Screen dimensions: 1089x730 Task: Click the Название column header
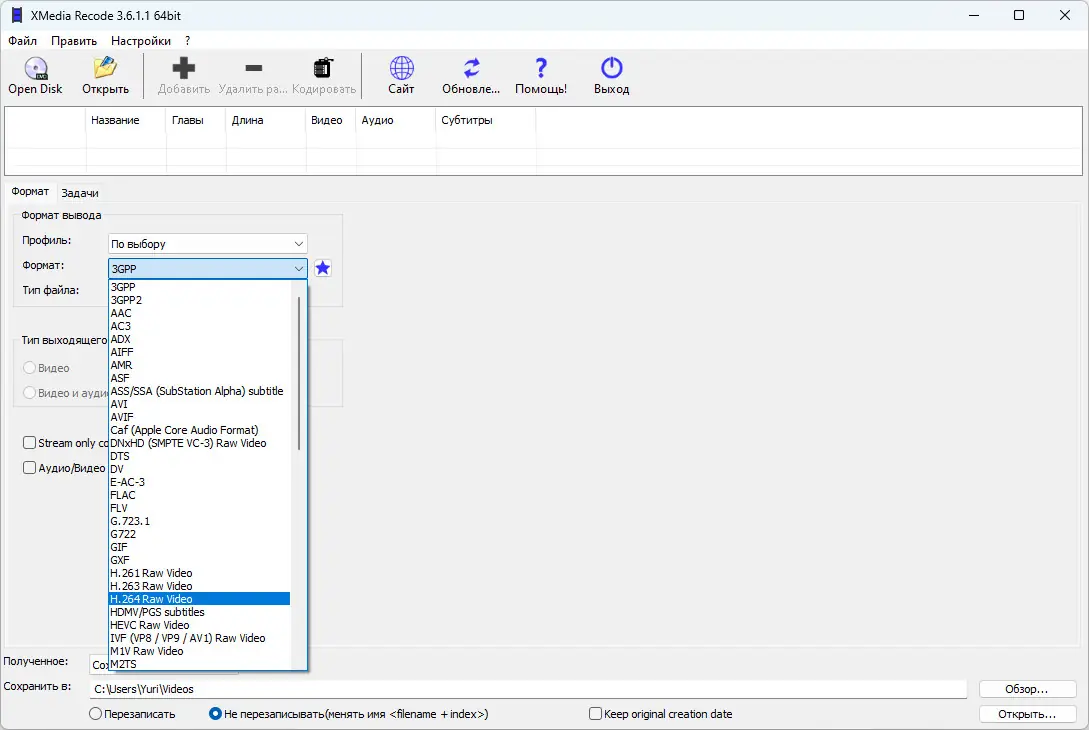[126, 120]
